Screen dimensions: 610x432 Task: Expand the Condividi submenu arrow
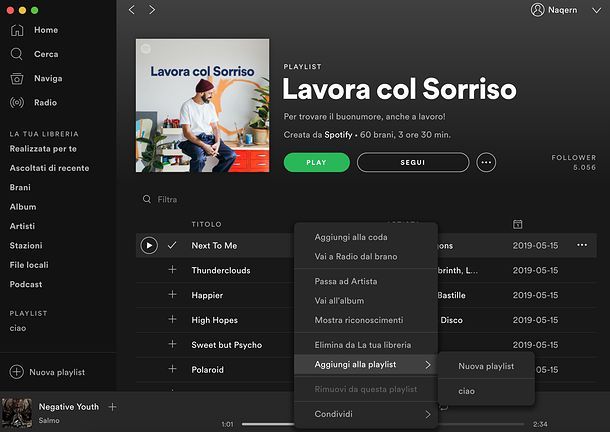pyautogui.click(x=428, y=414)
